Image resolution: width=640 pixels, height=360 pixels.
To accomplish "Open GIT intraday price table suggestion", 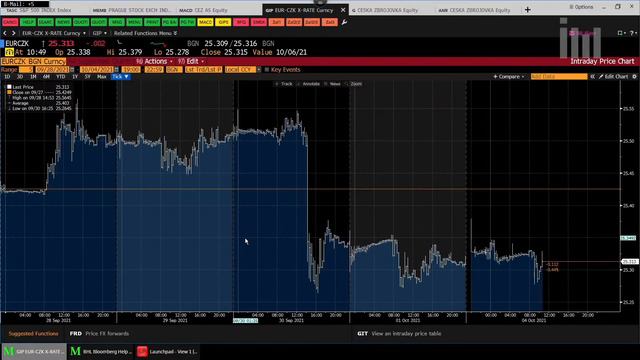I will tap(399, 333).
